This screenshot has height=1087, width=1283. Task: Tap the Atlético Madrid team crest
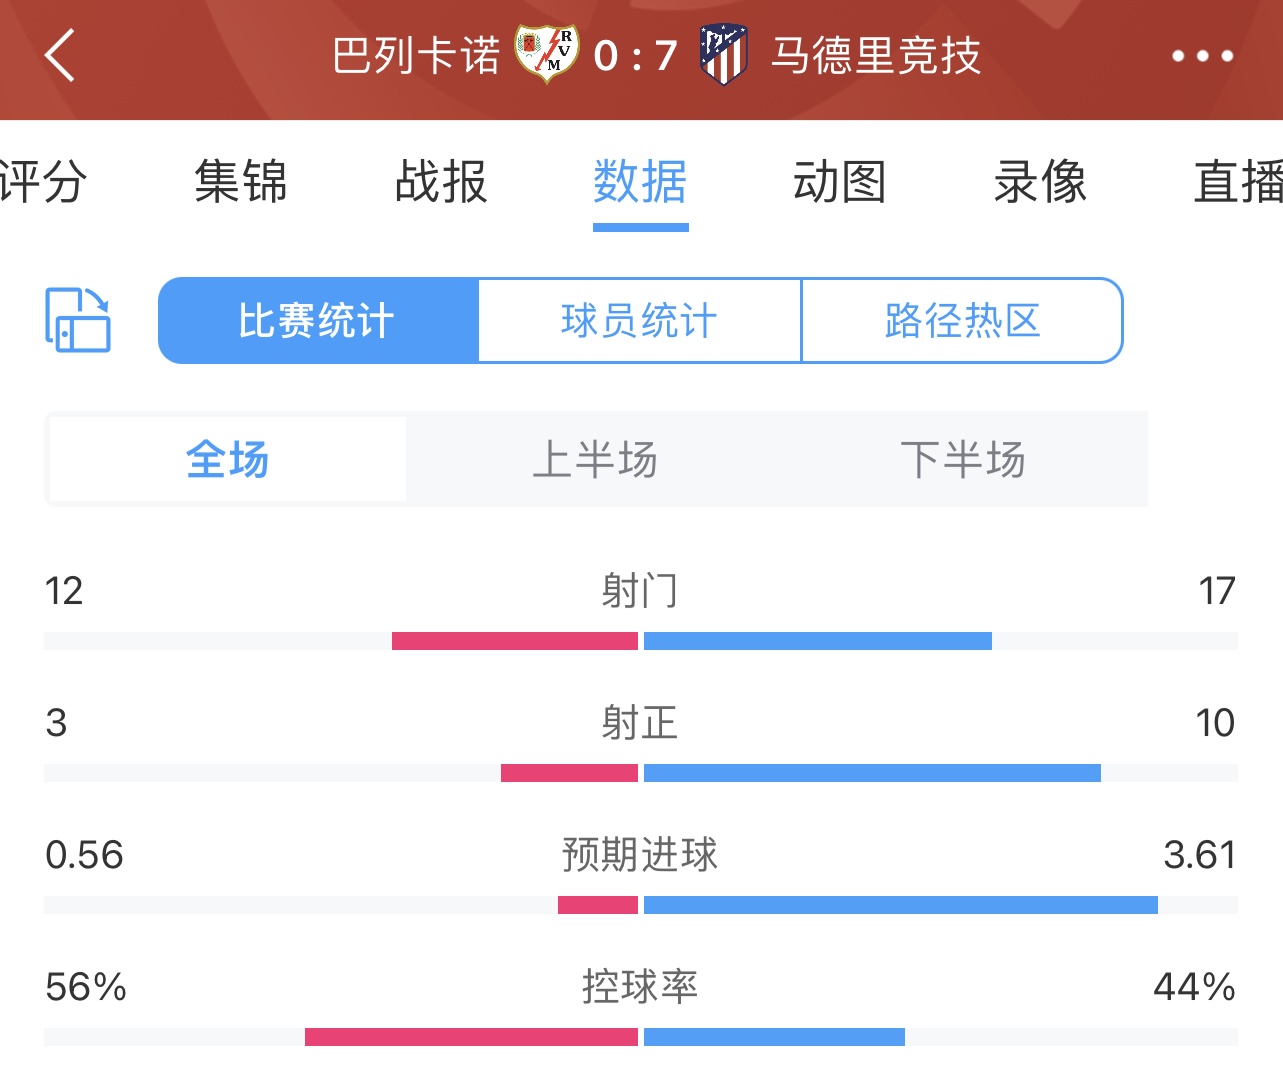pos(723,55)
